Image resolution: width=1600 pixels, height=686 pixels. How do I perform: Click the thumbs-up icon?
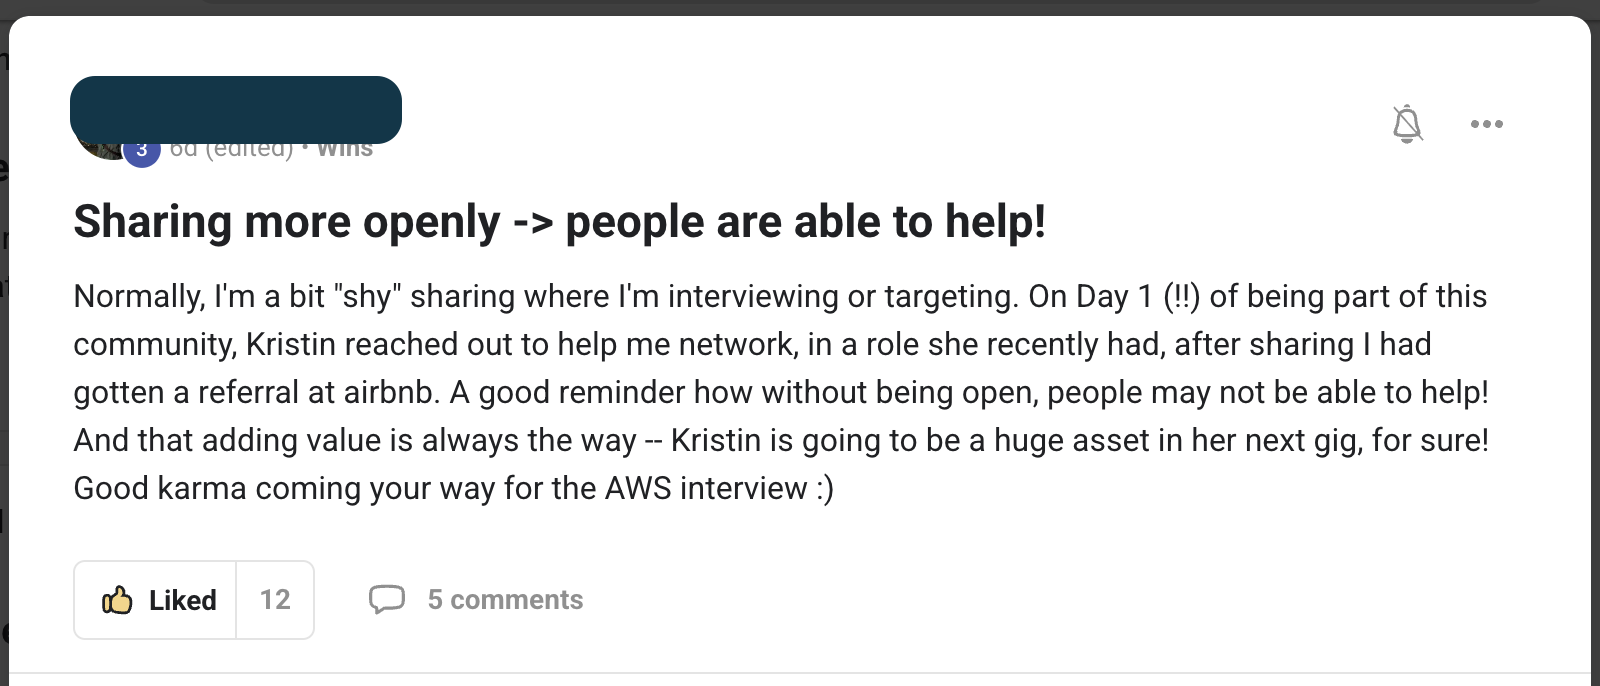117,600
